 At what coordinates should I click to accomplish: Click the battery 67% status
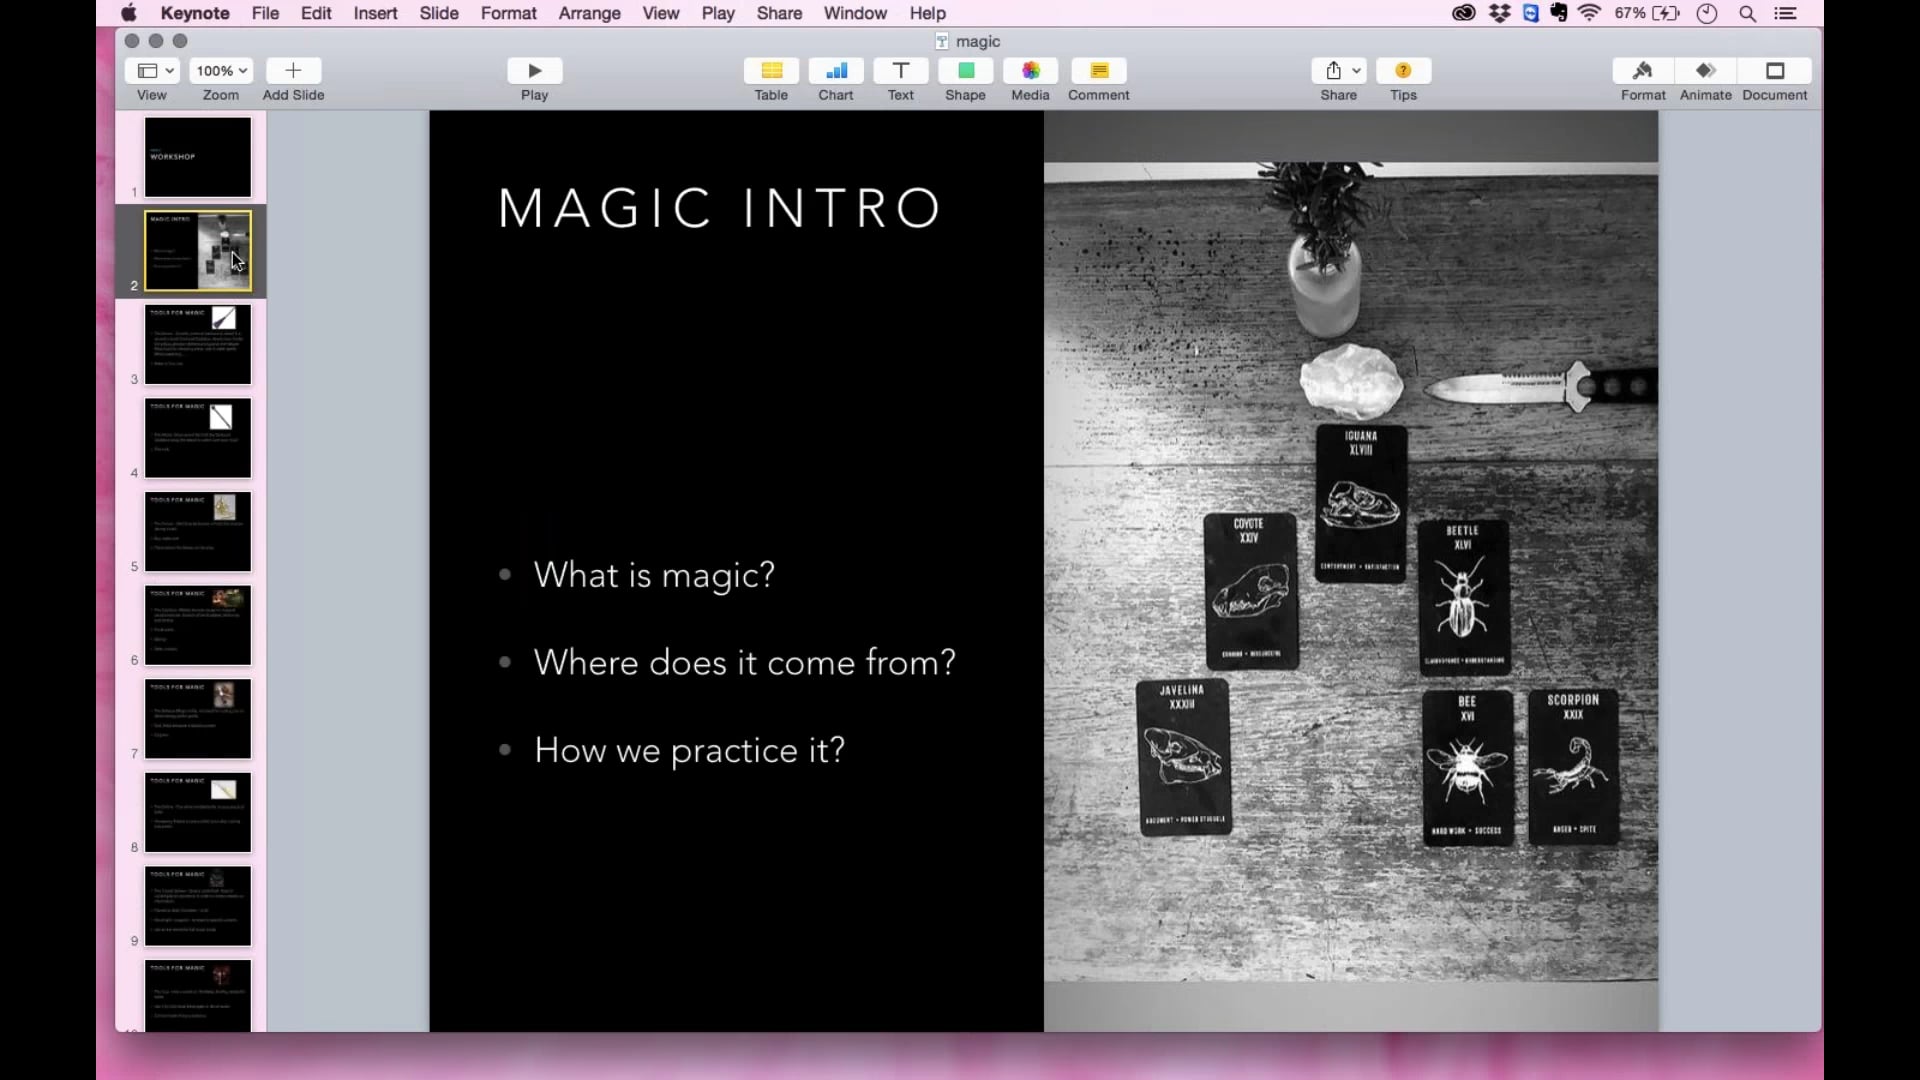tap(1646, 13)
